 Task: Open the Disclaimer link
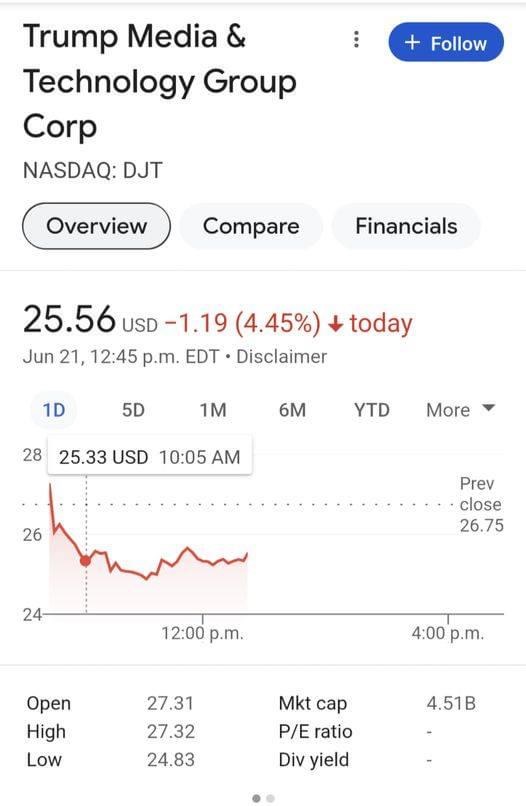point(281,357)
